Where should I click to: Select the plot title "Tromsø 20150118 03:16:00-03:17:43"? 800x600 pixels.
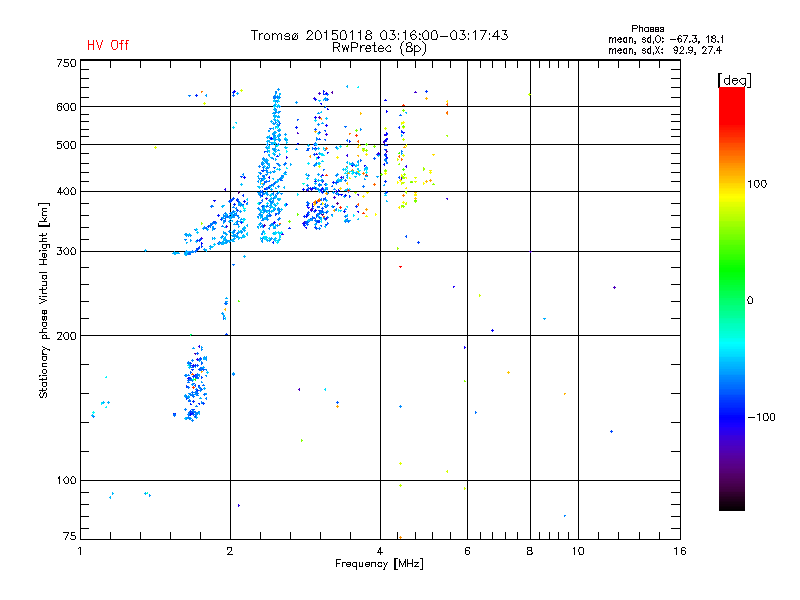pos(379,35)
